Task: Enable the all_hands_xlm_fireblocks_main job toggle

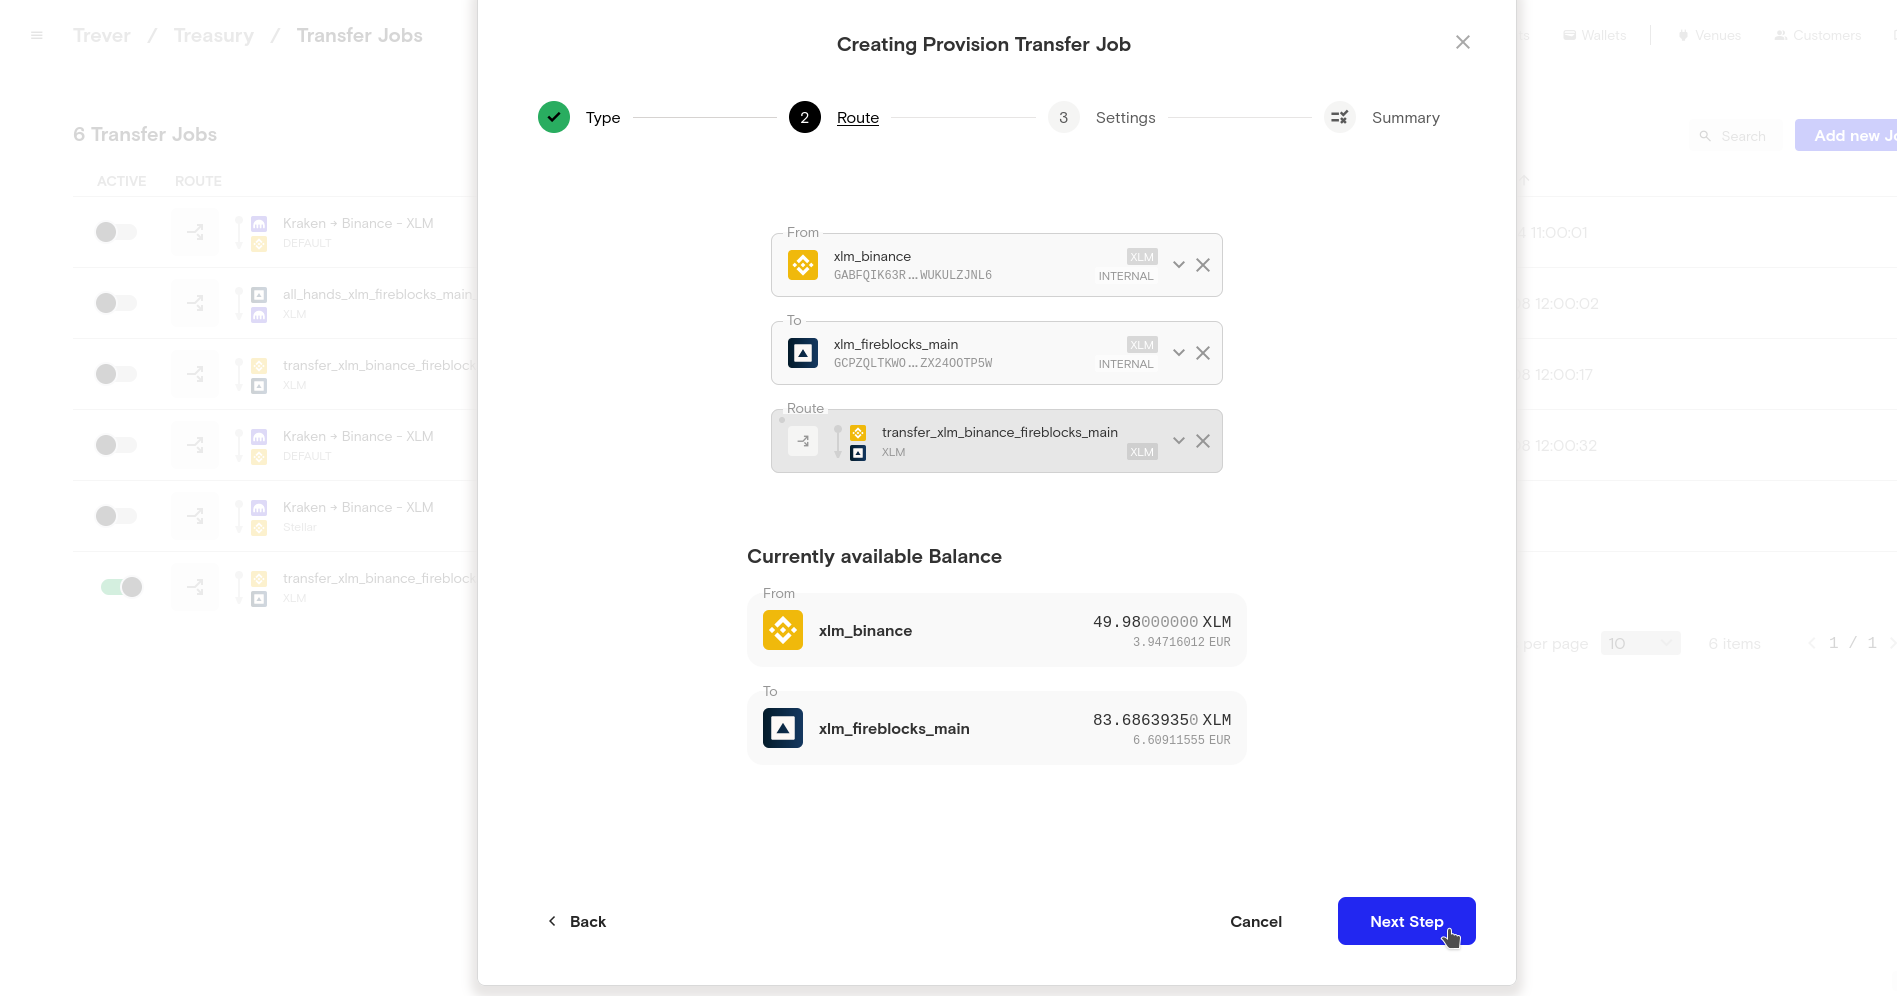Action: [x=116, y=303]
